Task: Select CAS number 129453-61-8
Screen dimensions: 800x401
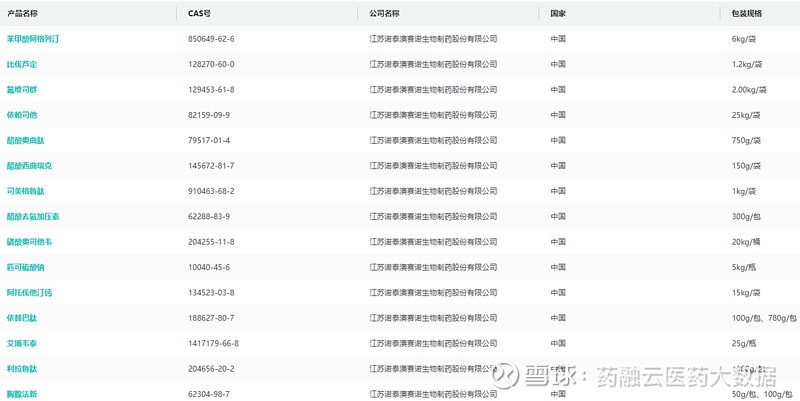Action: pos(211,90)
